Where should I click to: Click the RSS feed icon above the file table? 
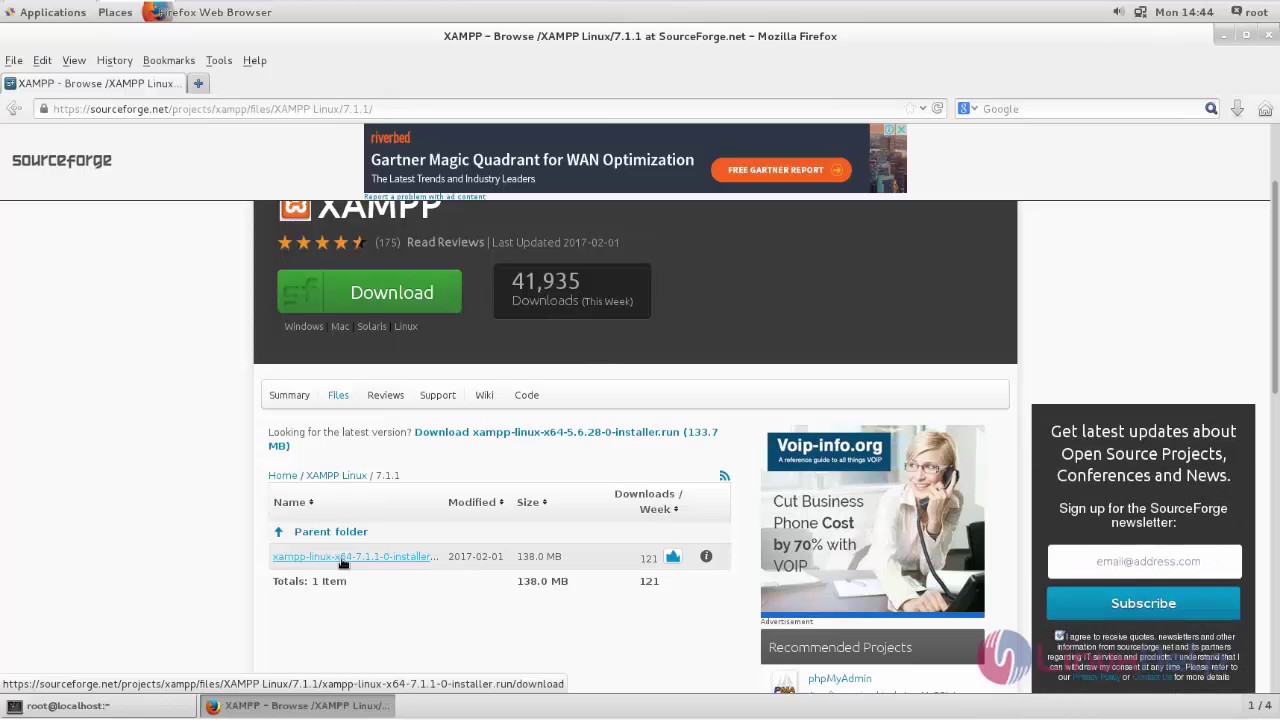pos(724,476)
